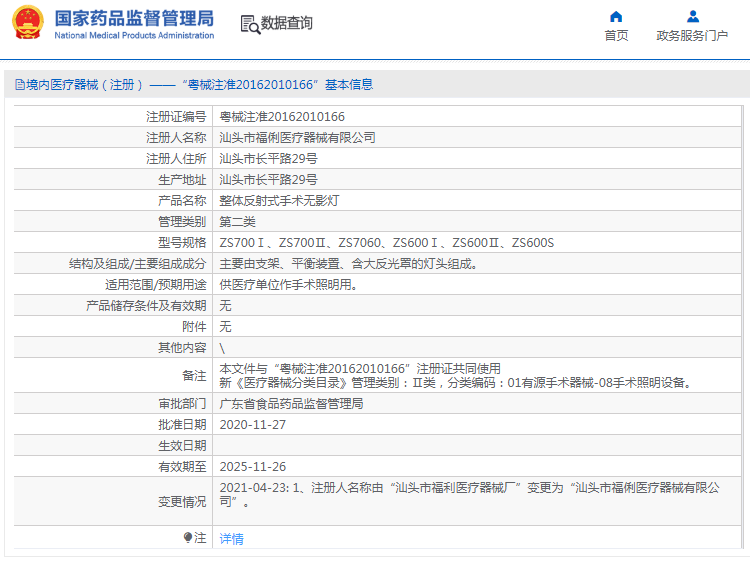Click the lightbulb 注 icon
The width and height of the screenshot is (750, 563).
188,538
